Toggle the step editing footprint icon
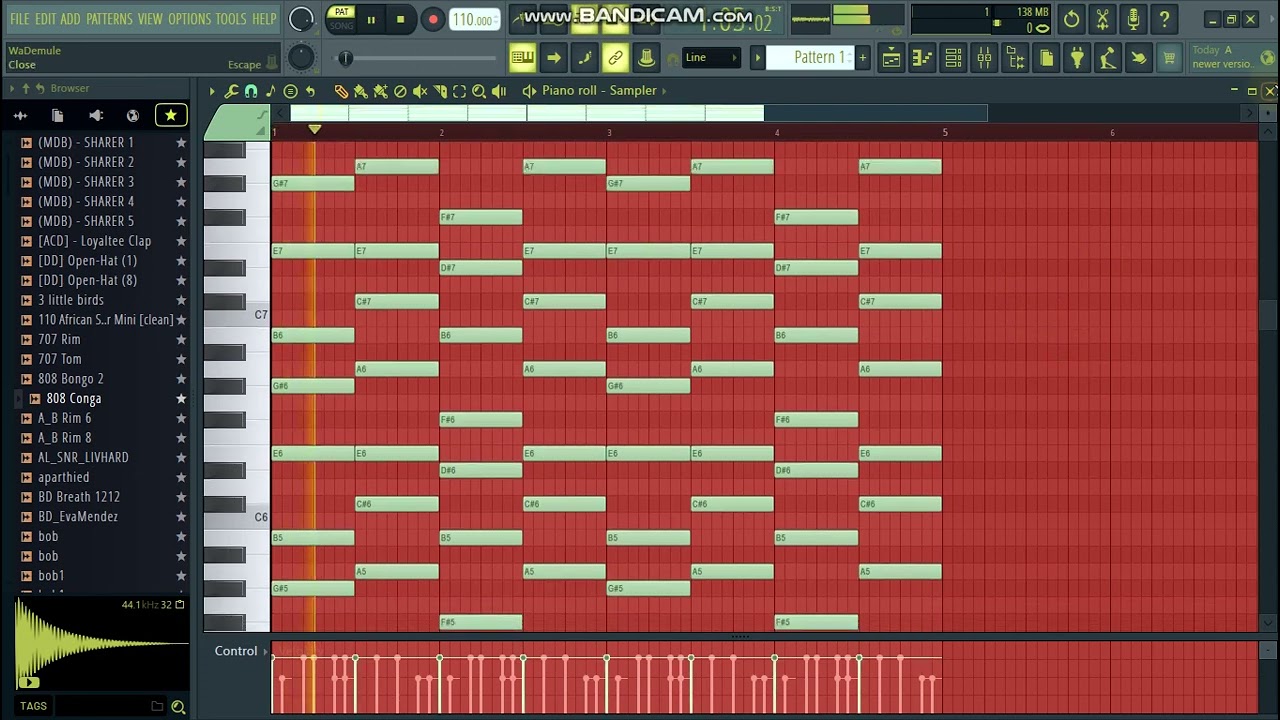Screen dimensions: 1280x720 [x=584, y=58]
